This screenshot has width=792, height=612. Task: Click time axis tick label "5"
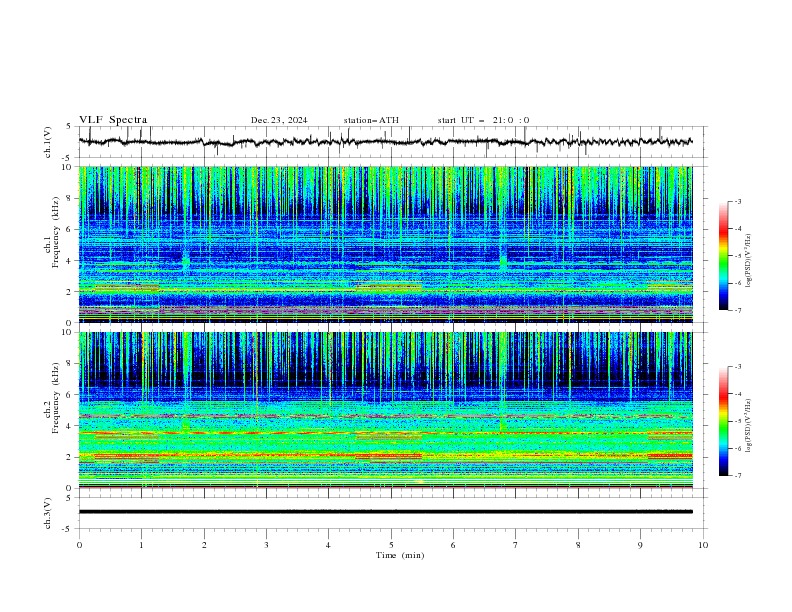[x=391, y=545]
